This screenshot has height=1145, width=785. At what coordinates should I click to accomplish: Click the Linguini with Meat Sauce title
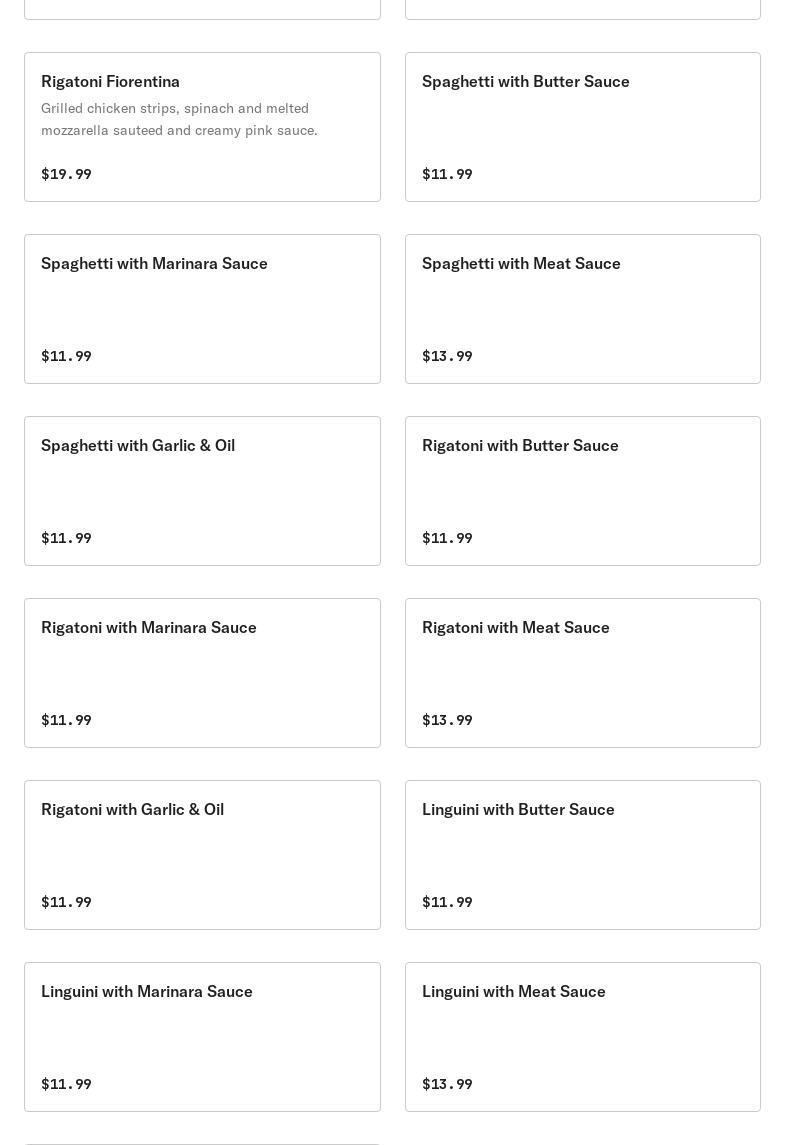tap(513, 992)
